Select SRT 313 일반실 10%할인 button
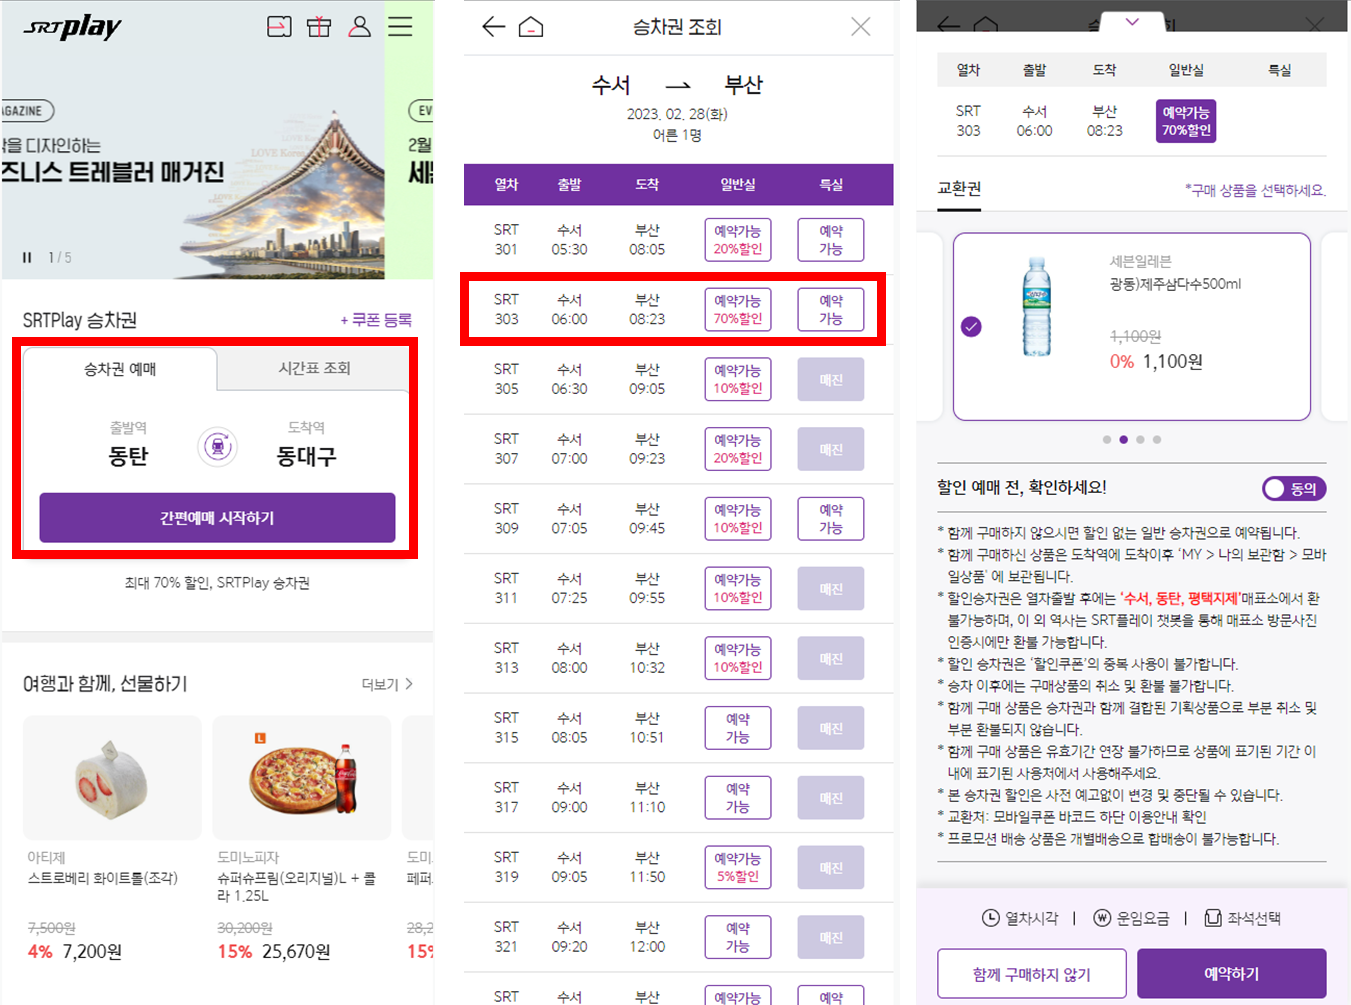The image size is (1351, 1005). coord(738,658)
